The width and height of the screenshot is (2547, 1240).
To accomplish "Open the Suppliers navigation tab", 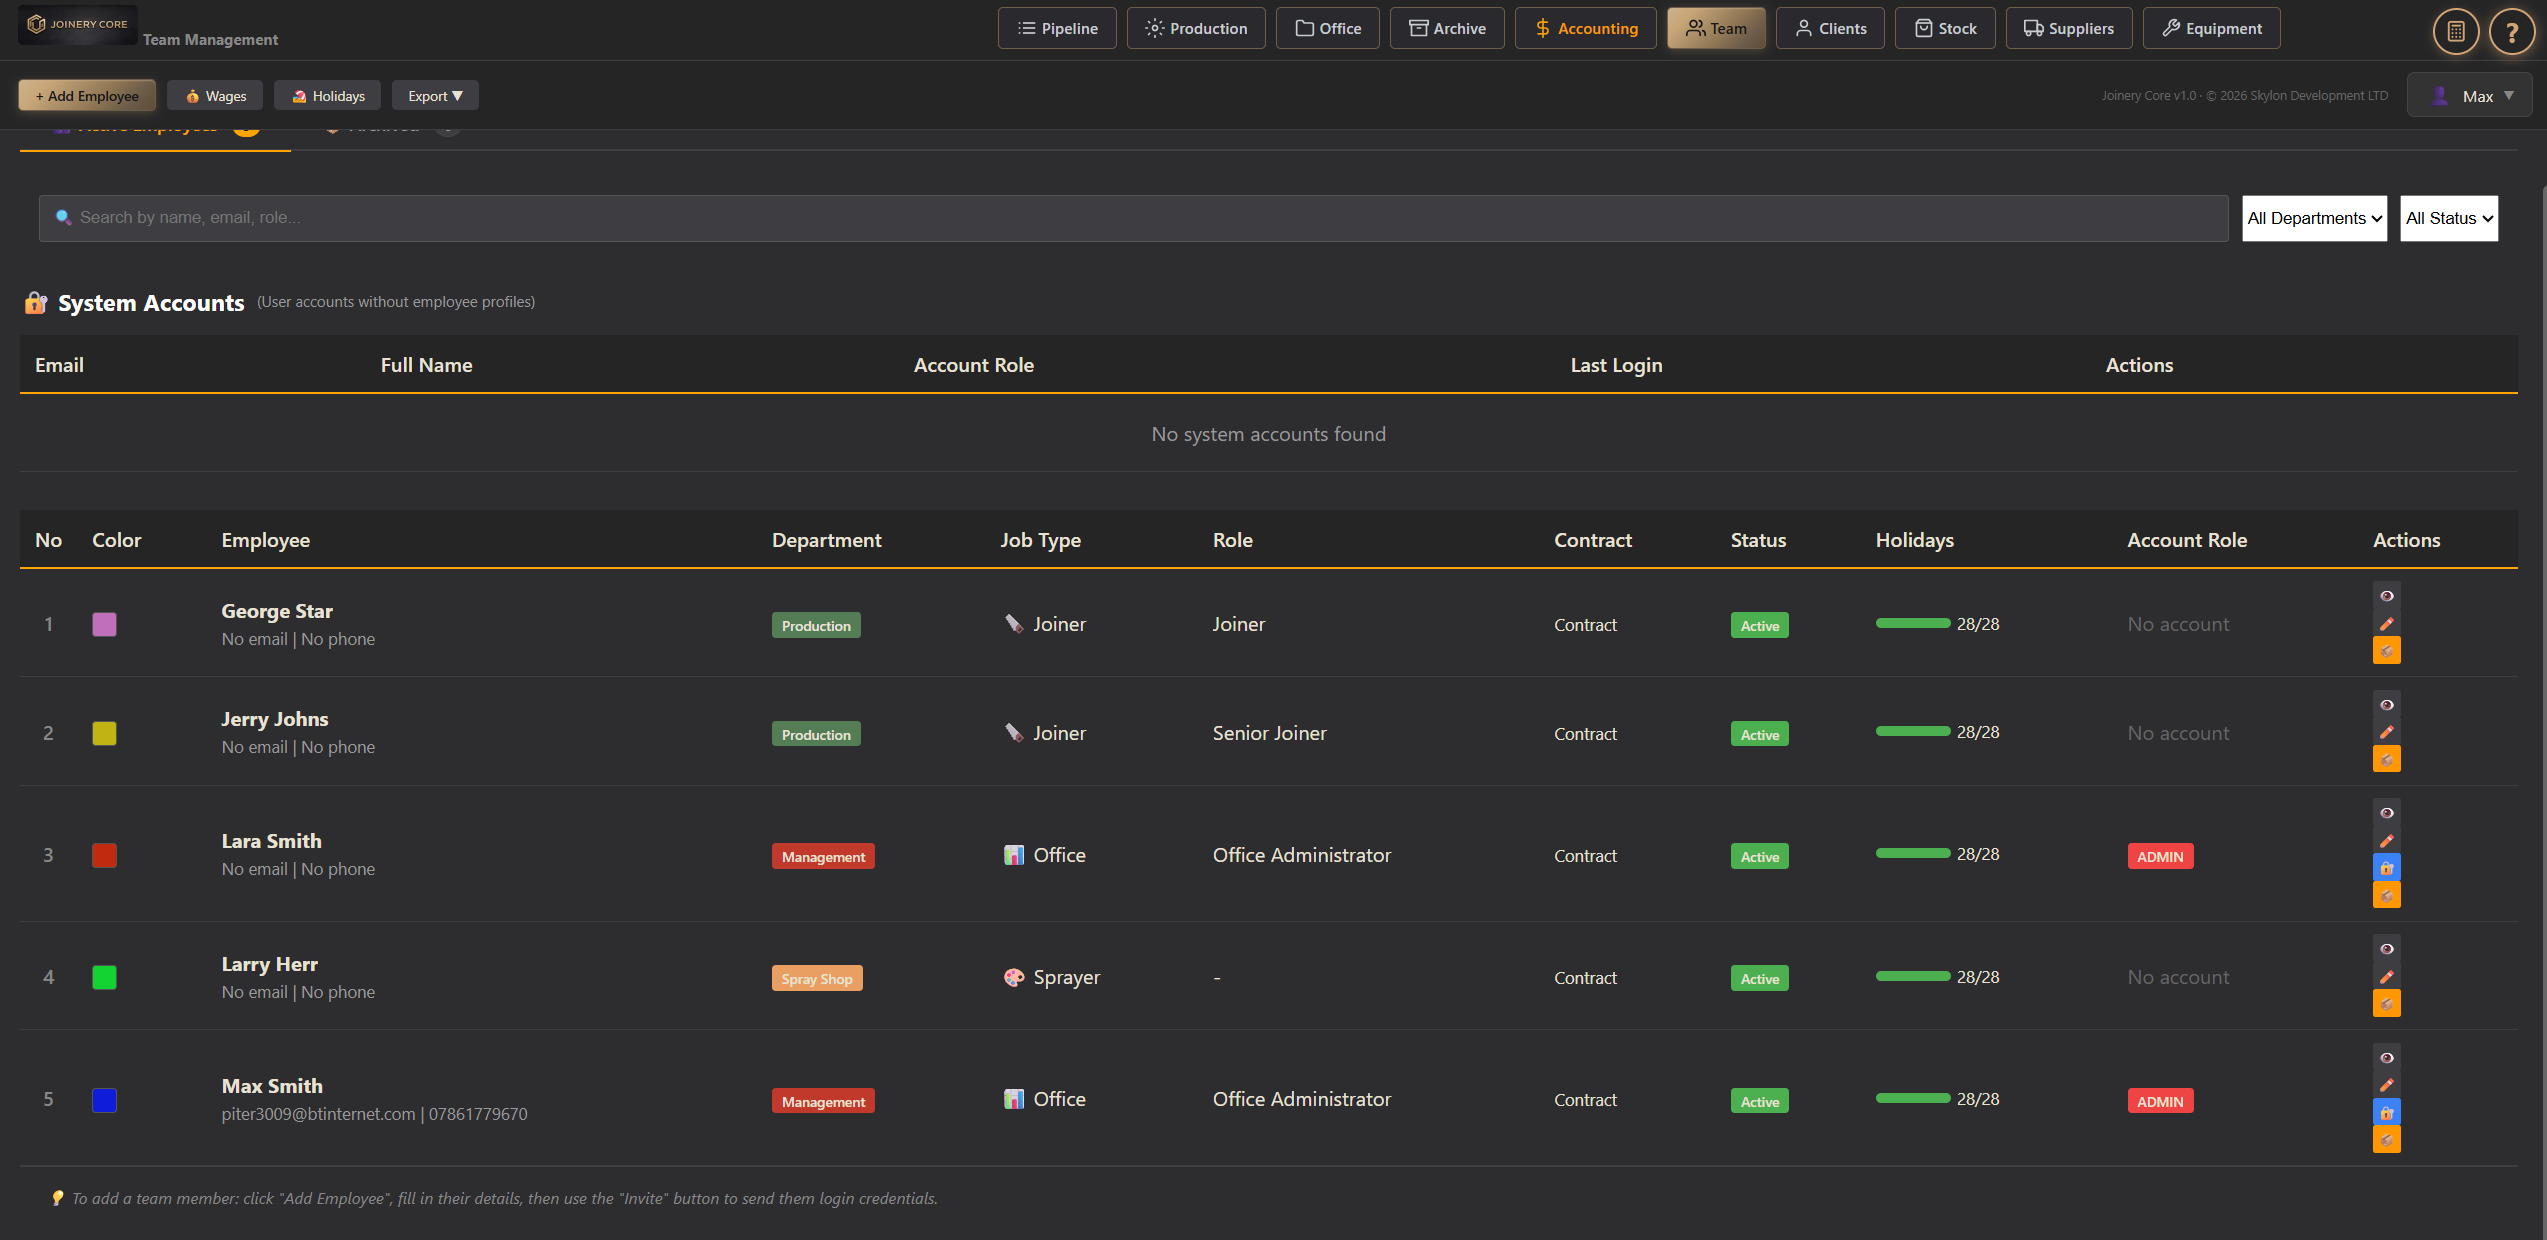I will click(2068, 28).
